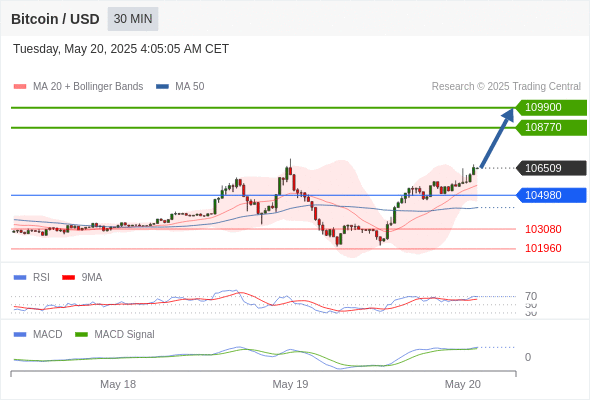This screenshot has height=400, width=590.
Task: Click the RSI 70 level label
Action: click(531, 296)
